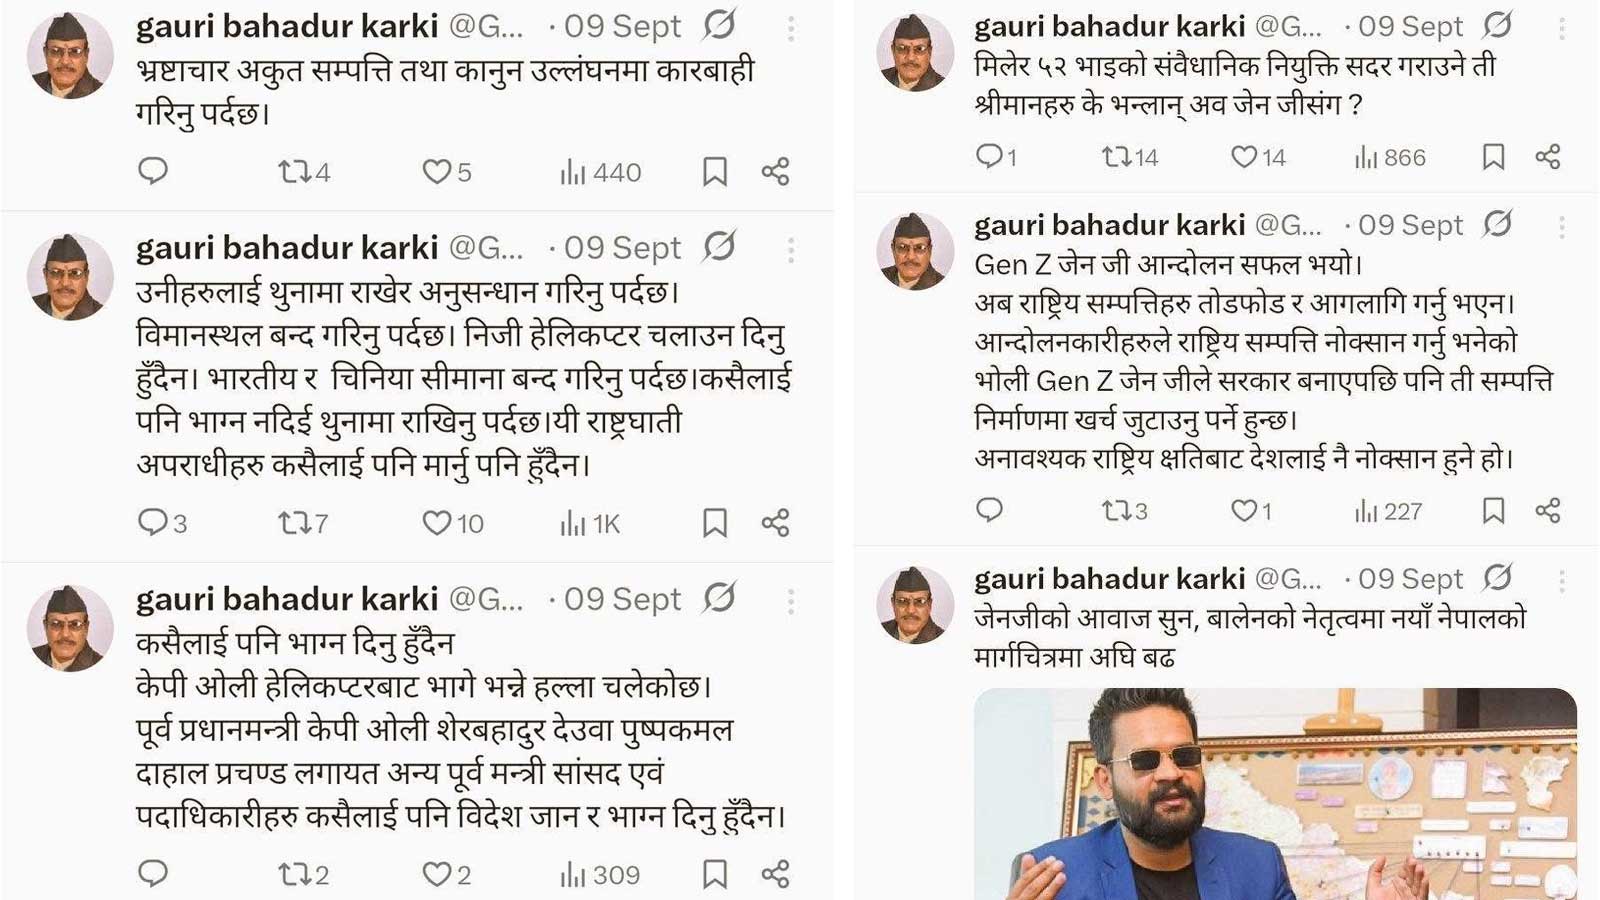
Task: Share the tweet with 866 views
Action: point(1548,156)
